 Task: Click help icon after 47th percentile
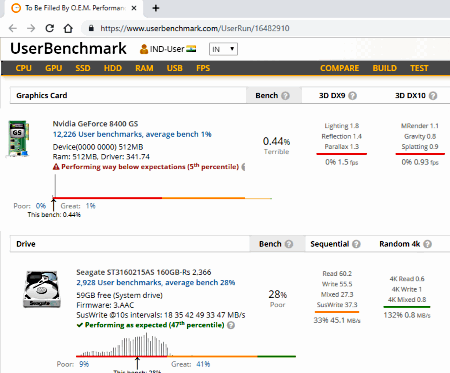(x=231, y=325)
